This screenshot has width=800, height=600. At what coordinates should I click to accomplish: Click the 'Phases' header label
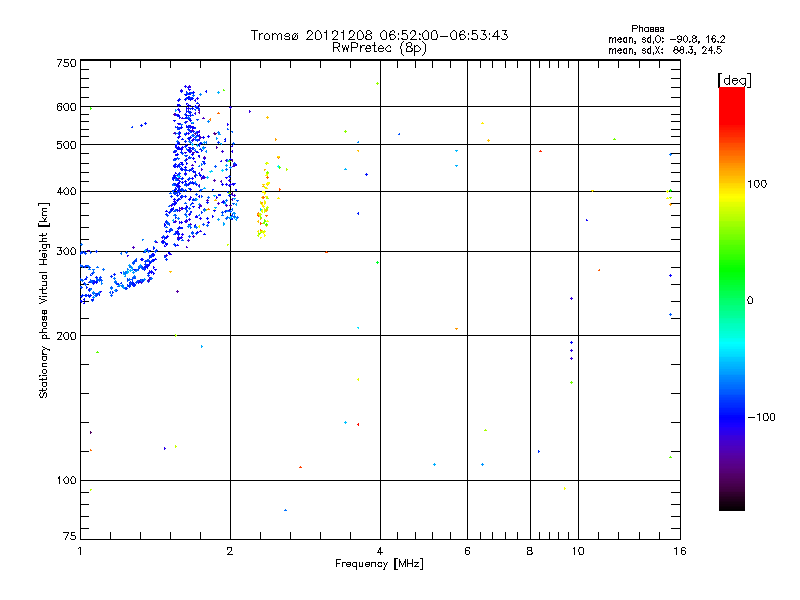click(647, 29)
